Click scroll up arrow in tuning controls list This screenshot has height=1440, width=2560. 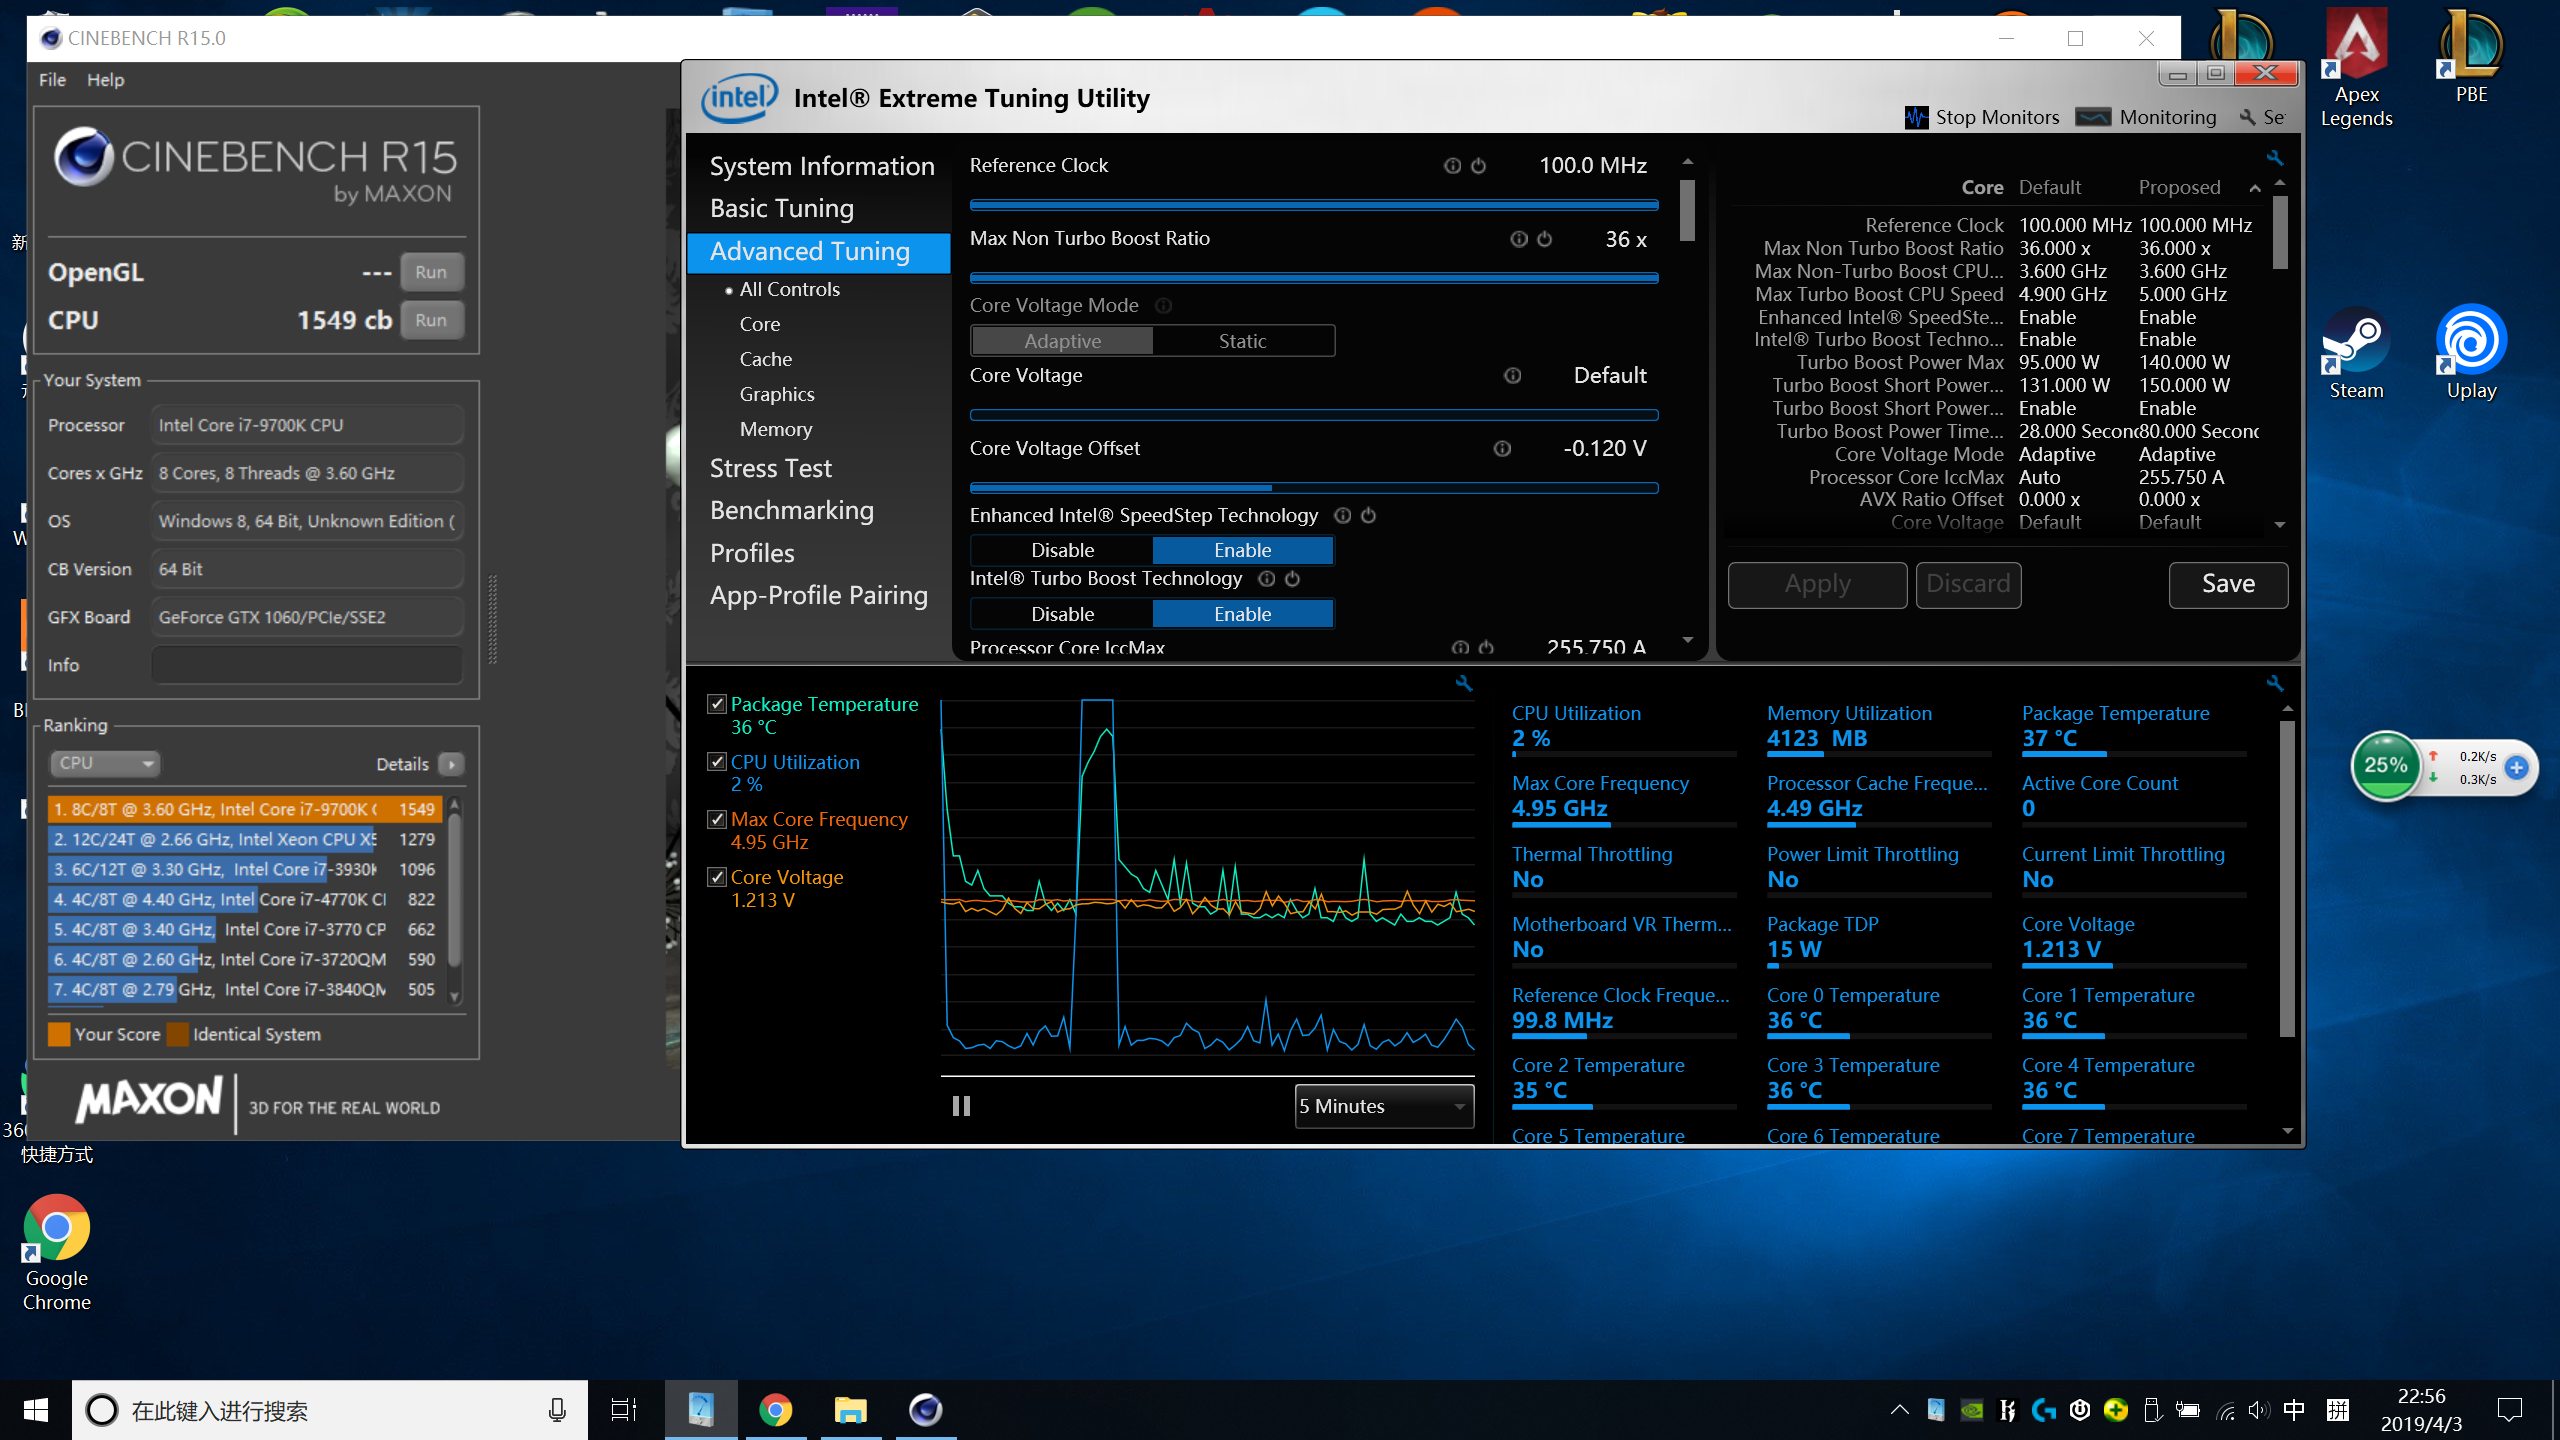[1688, 162]
